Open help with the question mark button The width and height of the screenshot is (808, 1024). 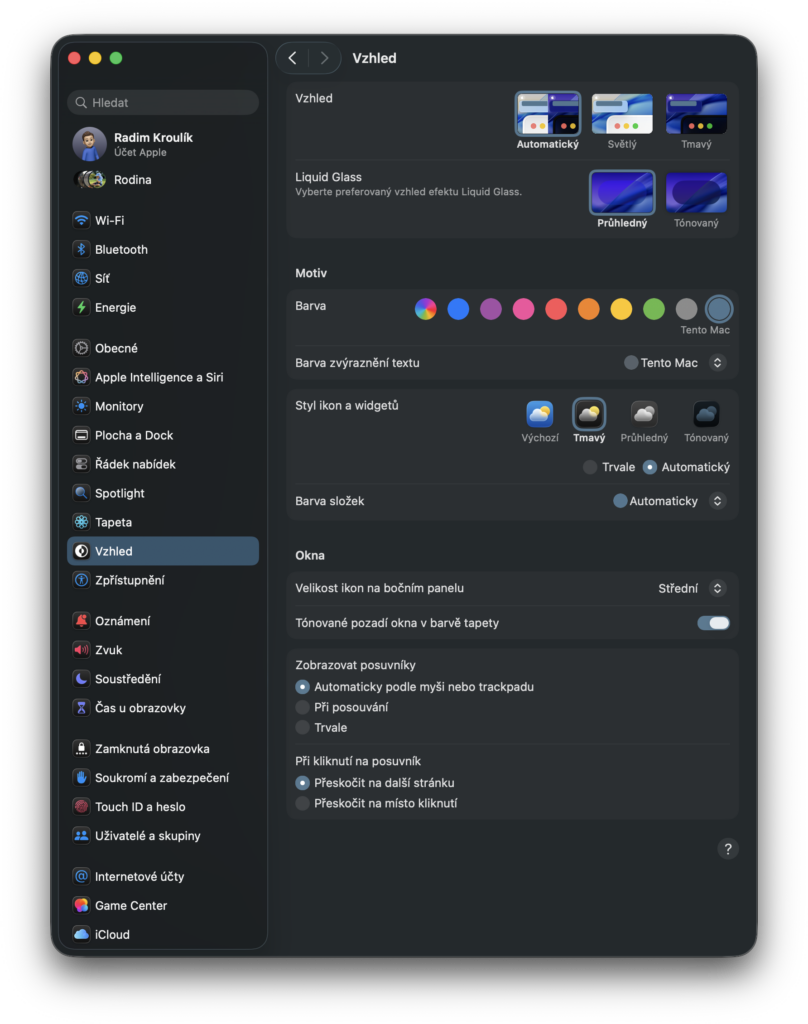point(727,849)
